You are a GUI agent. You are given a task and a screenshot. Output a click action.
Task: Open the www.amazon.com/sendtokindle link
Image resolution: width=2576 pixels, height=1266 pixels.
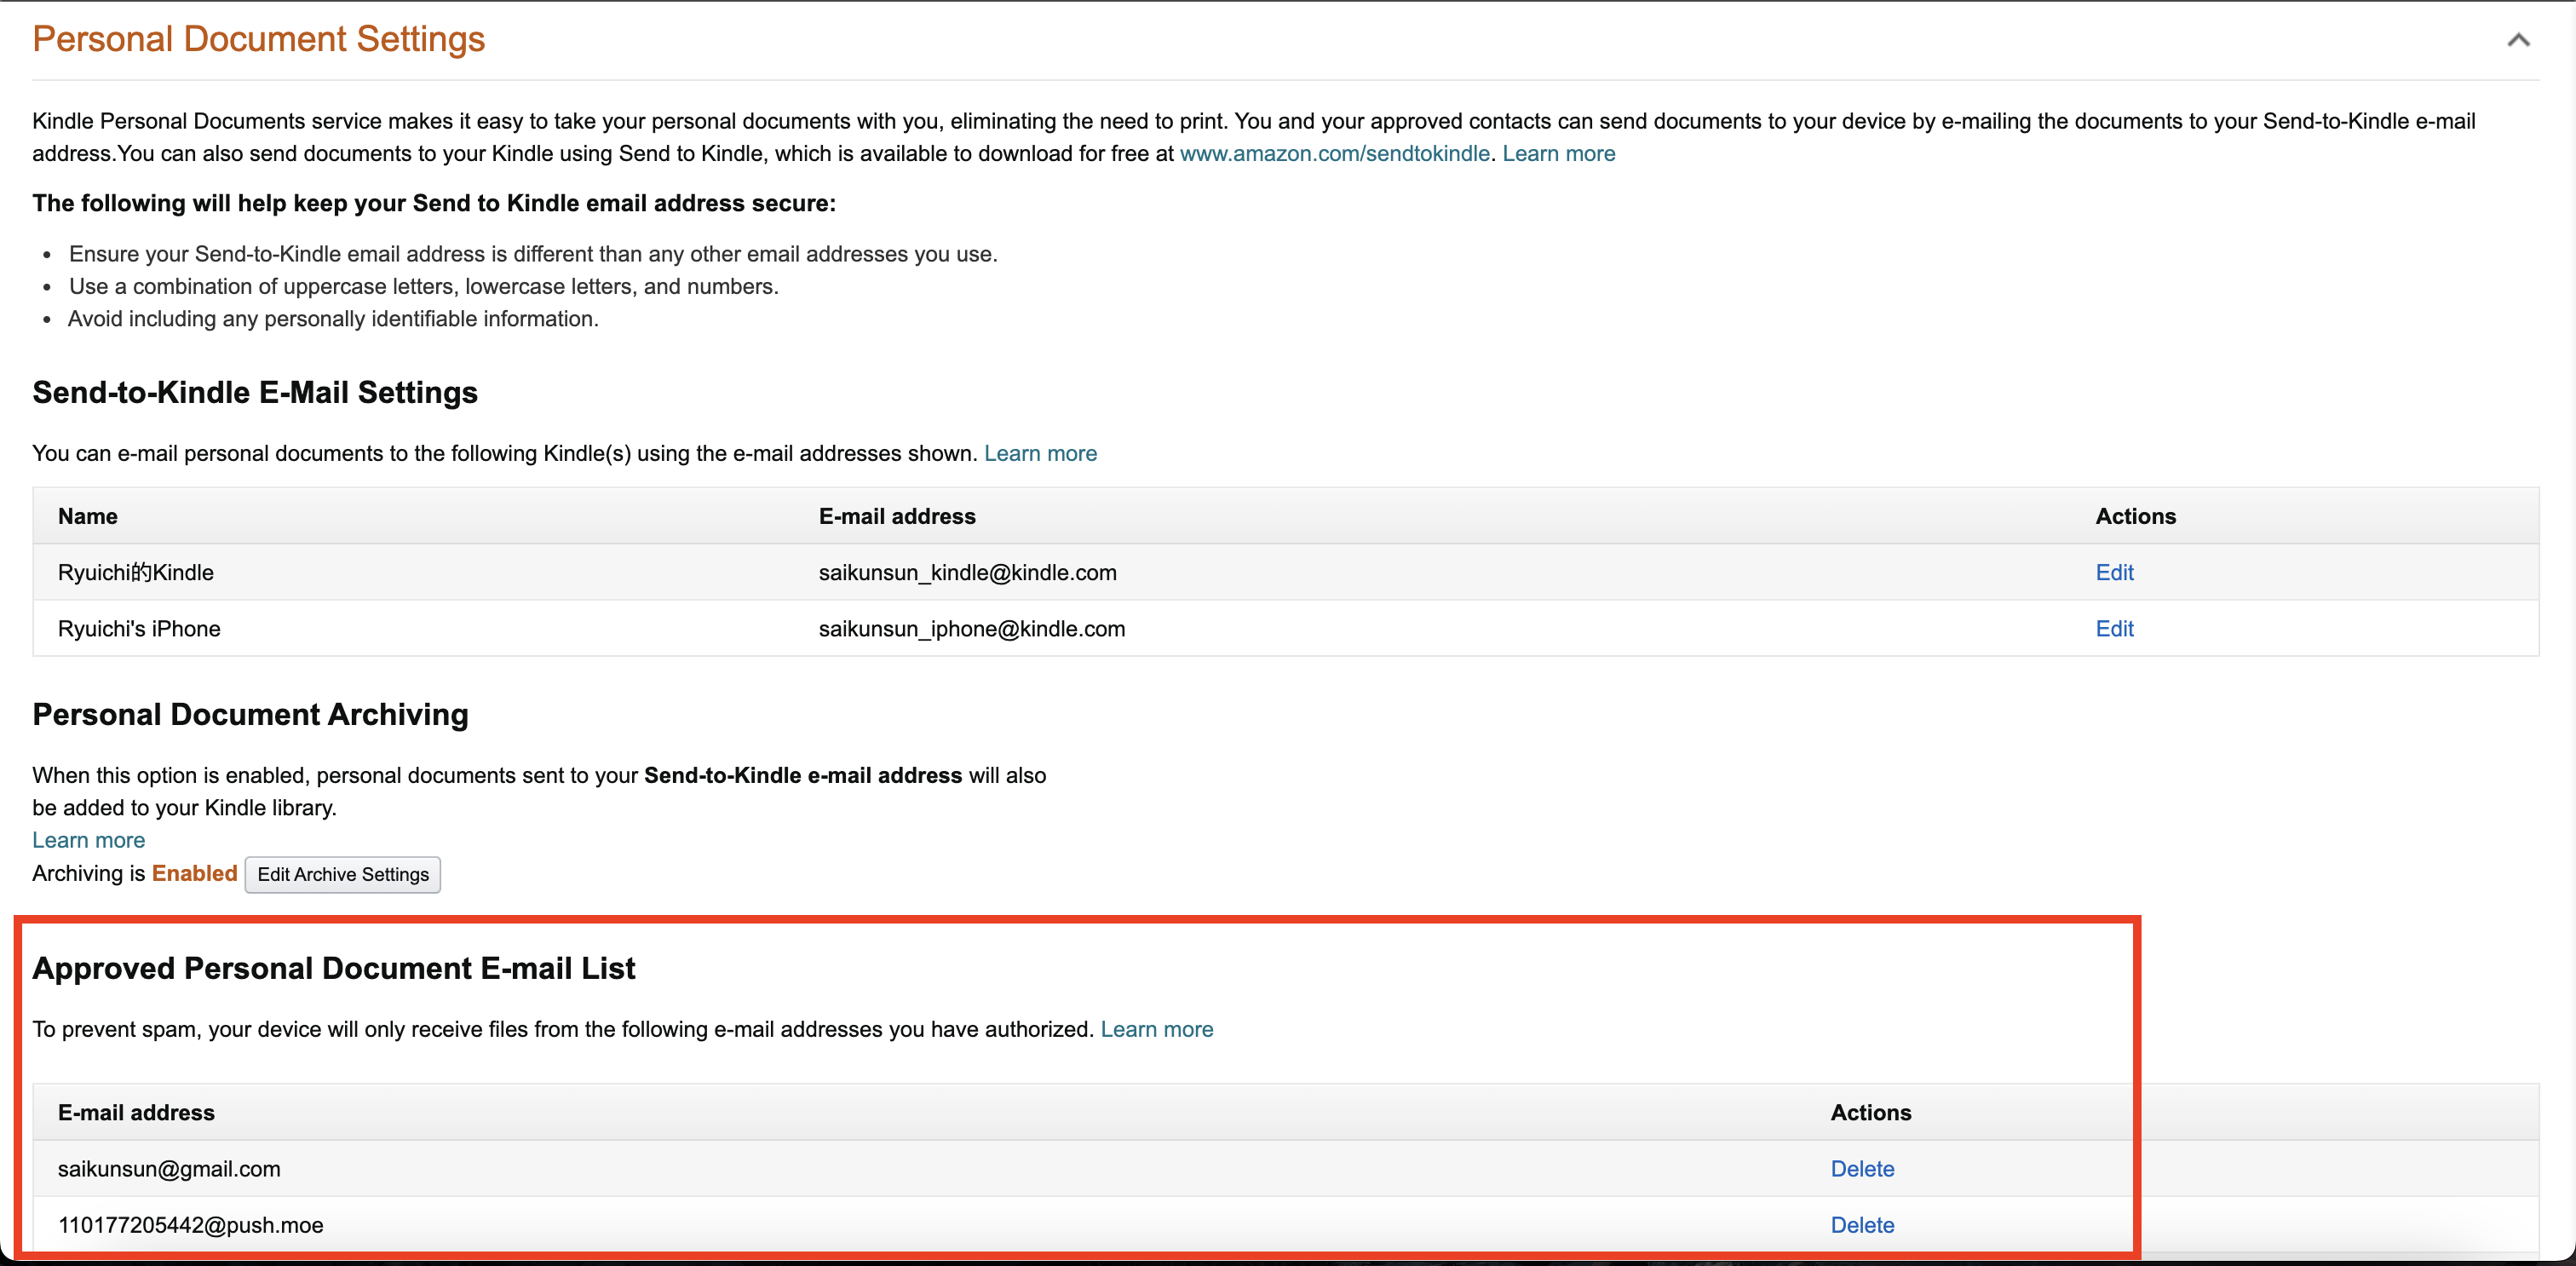[1334, 153]
